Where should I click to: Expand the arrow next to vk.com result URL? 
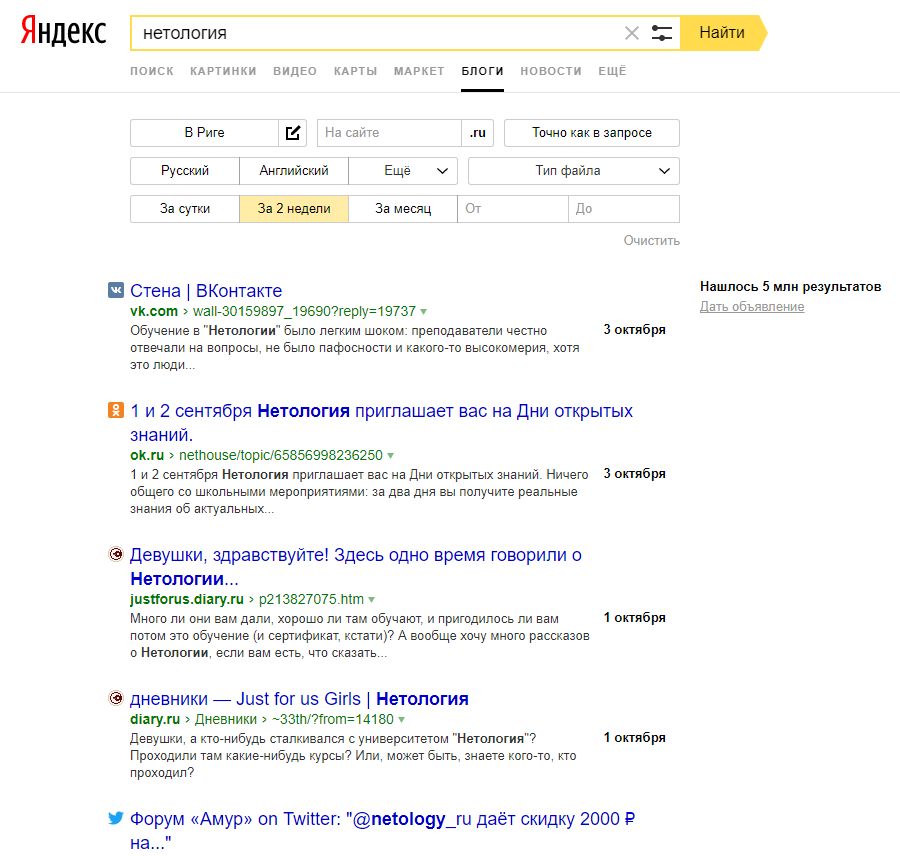coord(424,312)
